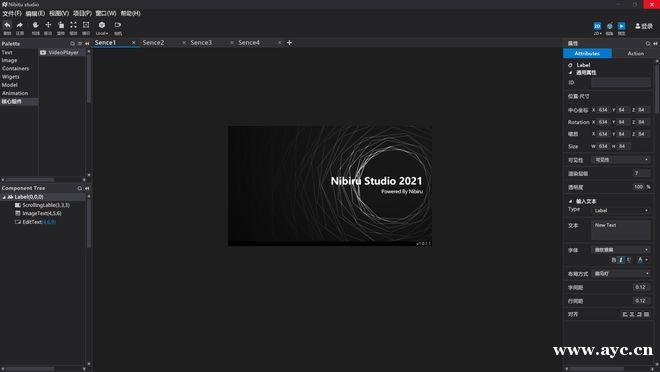Click the fullscreen expand-arrows toolbar icon
The height and width of the screenshot is (372, 660).
click(x=73, y=25)
